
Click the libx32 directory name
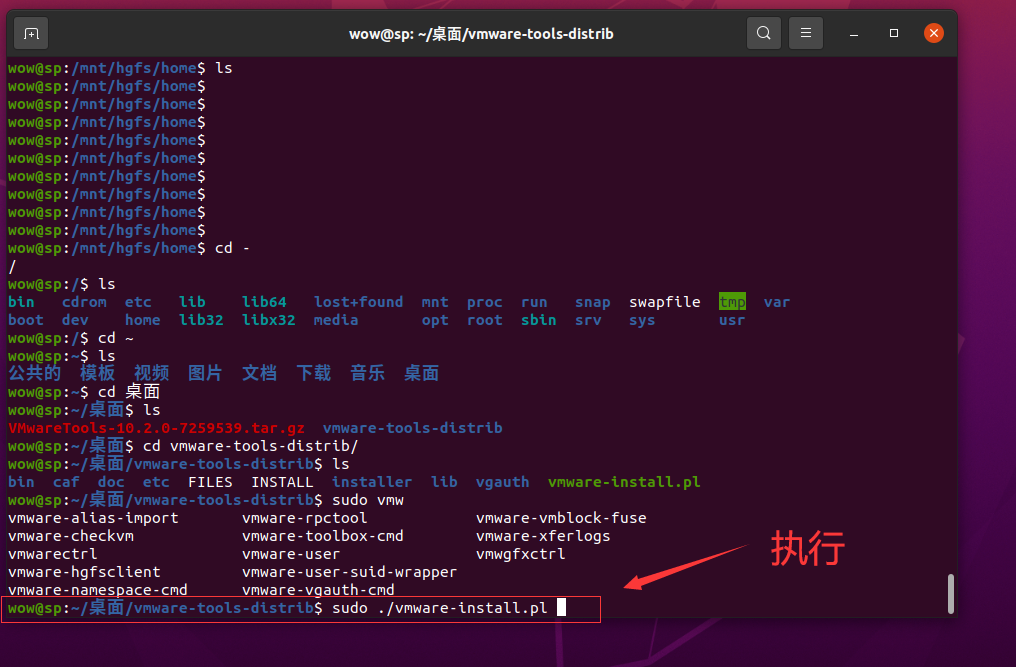coord(268,320)
